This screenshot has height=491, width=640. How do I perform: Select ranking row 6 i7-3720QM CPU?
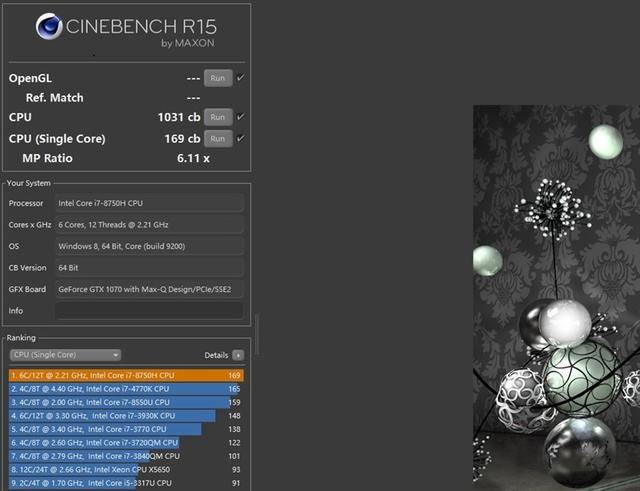tap(126, 443)
